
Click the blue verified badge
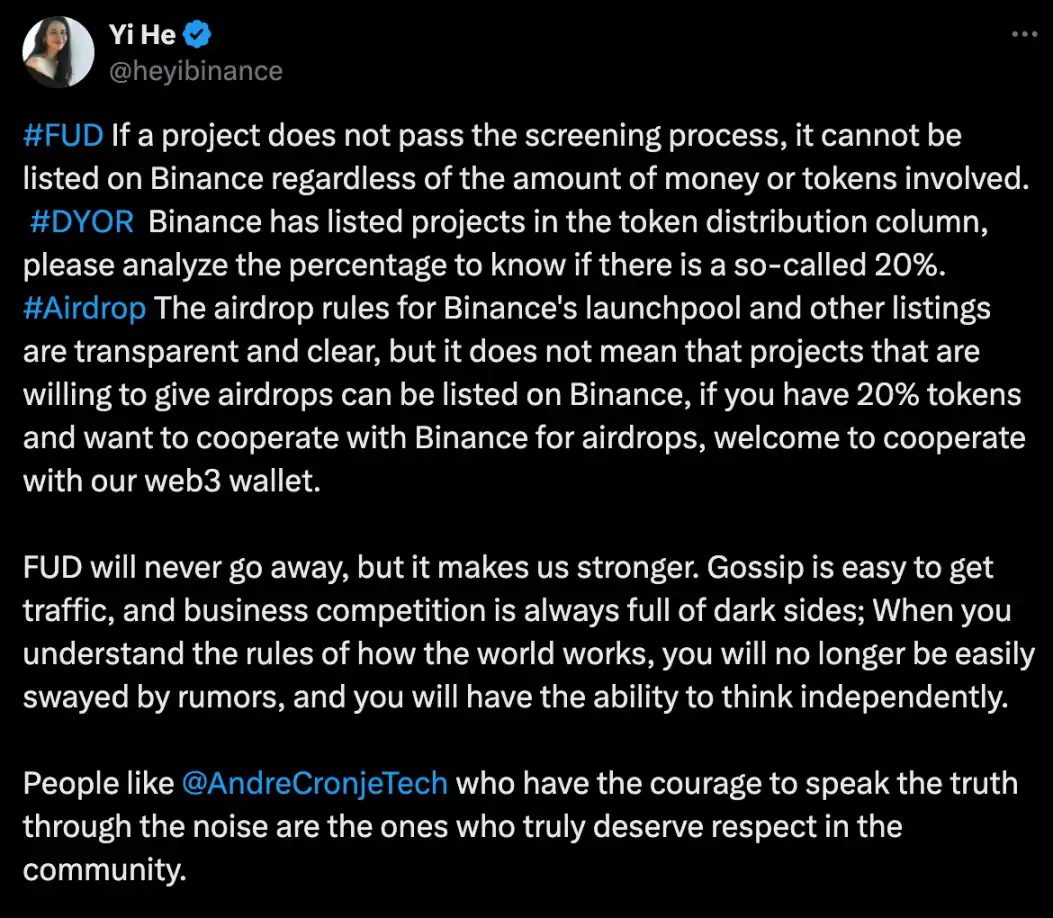coord(200,36)
